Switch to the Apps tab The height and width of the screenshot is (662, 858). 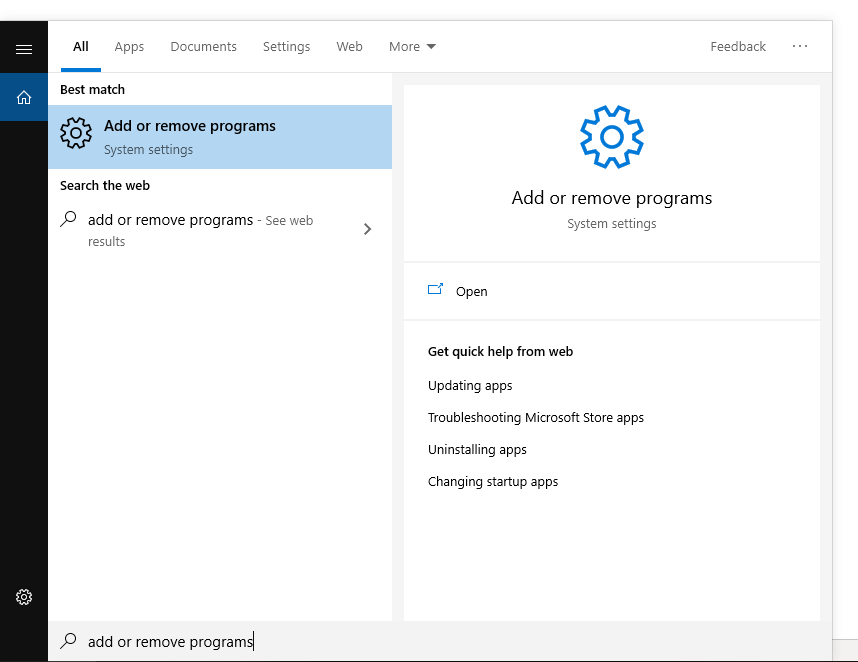pos(129,46)
